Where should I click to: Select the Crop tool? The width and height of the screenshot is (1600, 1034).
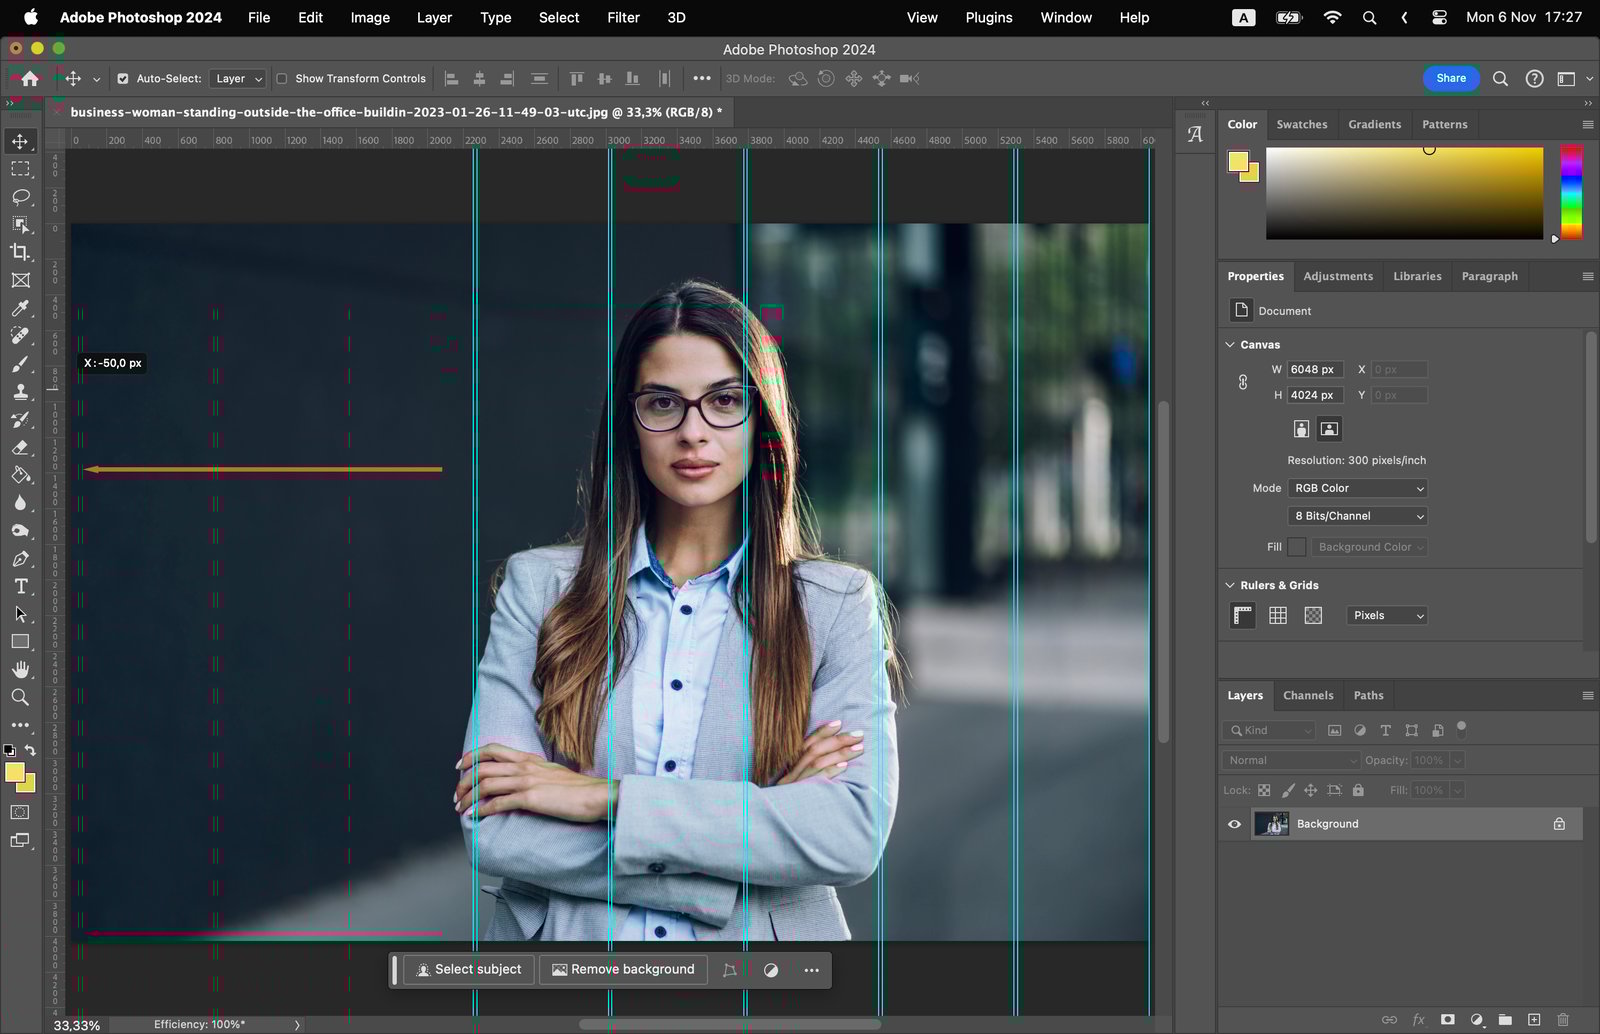pos(20,253)
